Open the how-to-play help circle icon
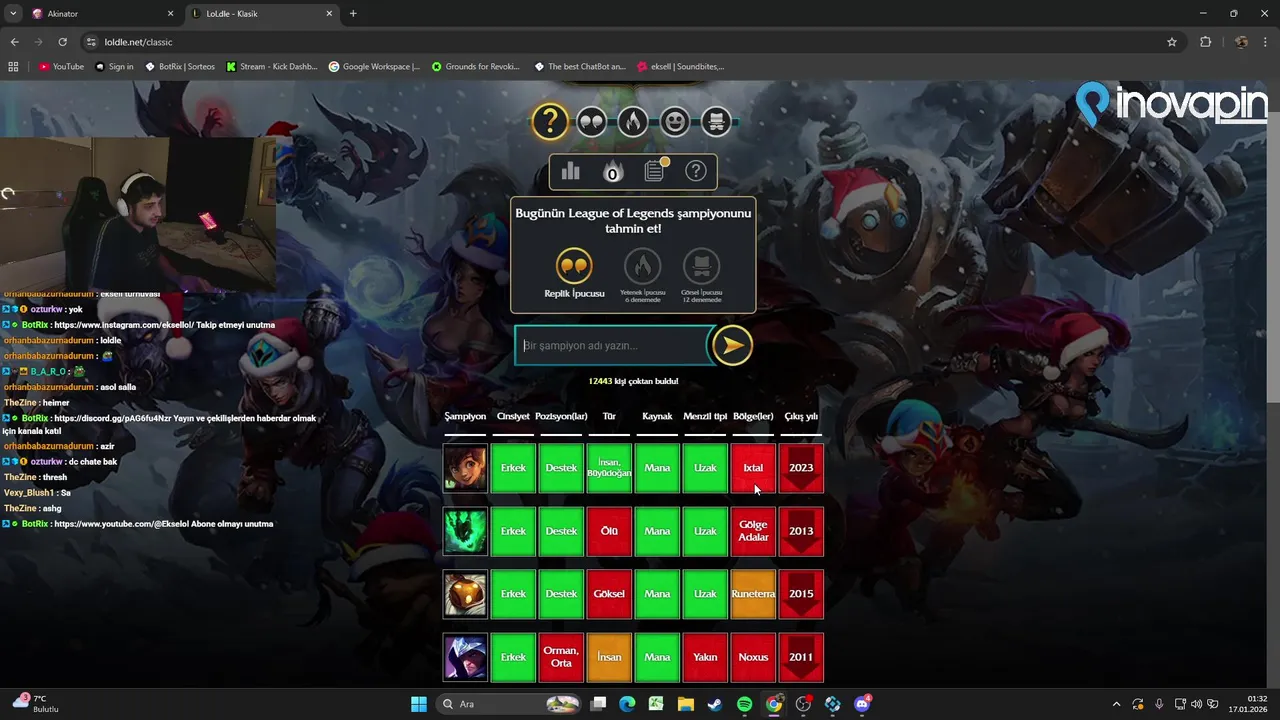Viewport: 1280px width, 720px height. coord(695,171)
